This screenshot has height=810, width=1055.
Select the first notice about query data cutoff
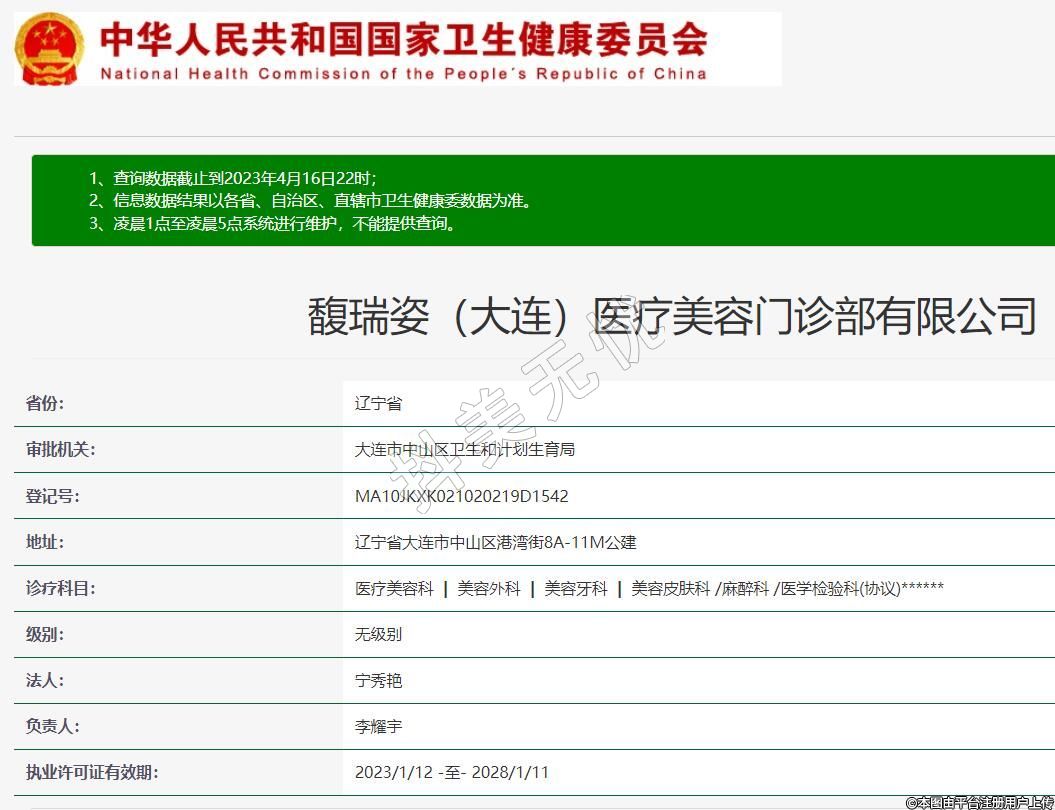tap(233, 178)
